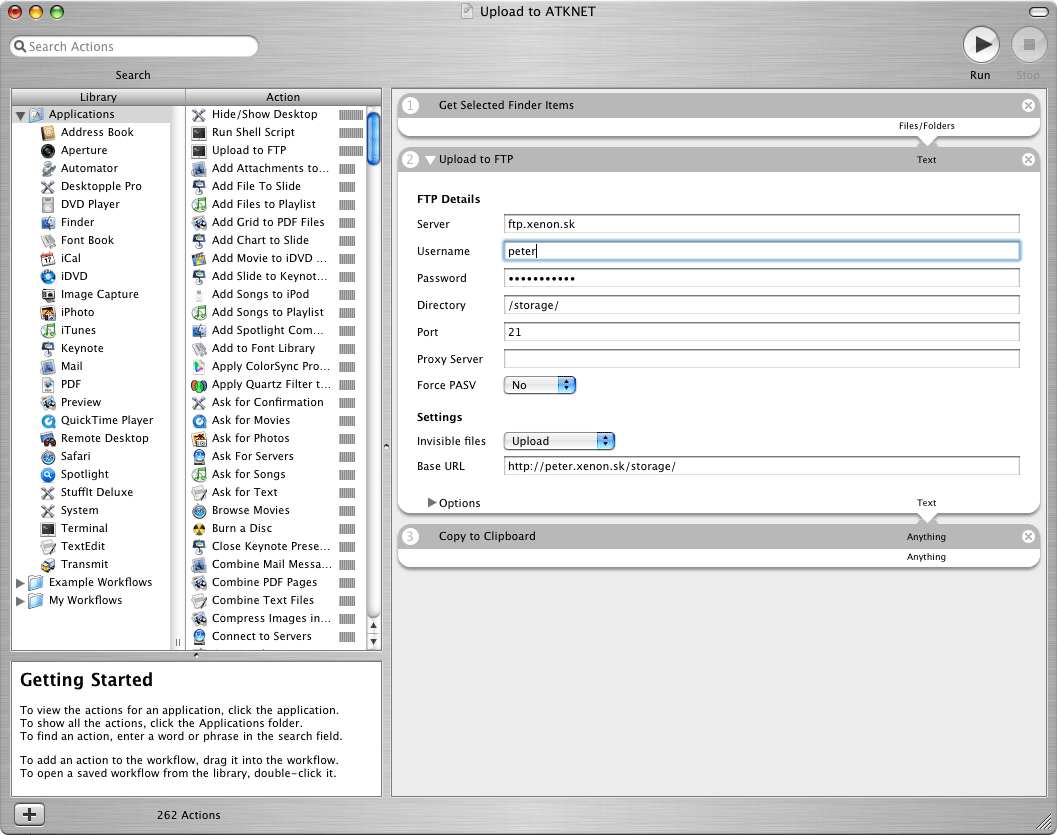Click the Server field ftp.xenon.sk
1057x835 pixels.
click(761, 224)
